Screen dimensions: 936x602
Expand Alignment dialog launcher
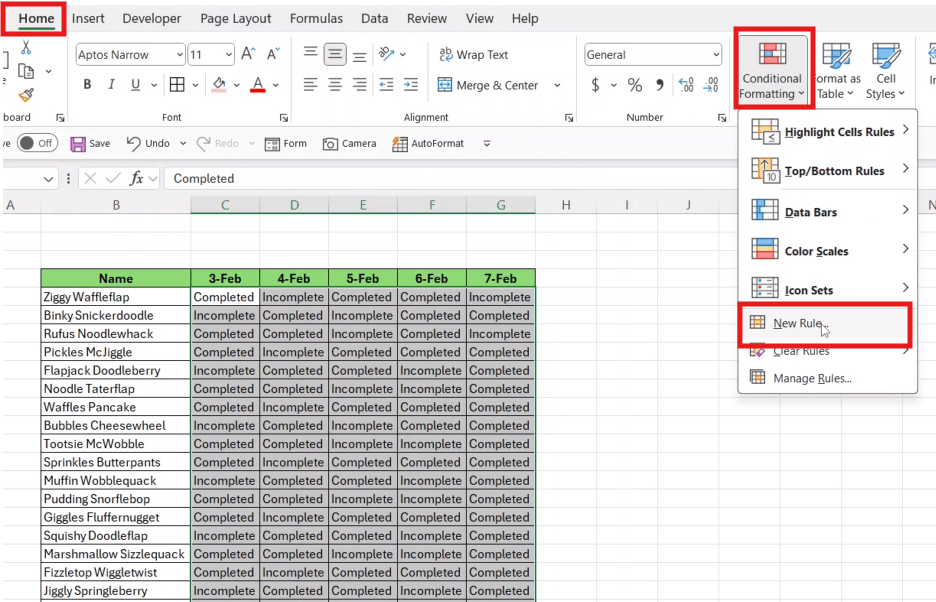[x=569, y=118]
